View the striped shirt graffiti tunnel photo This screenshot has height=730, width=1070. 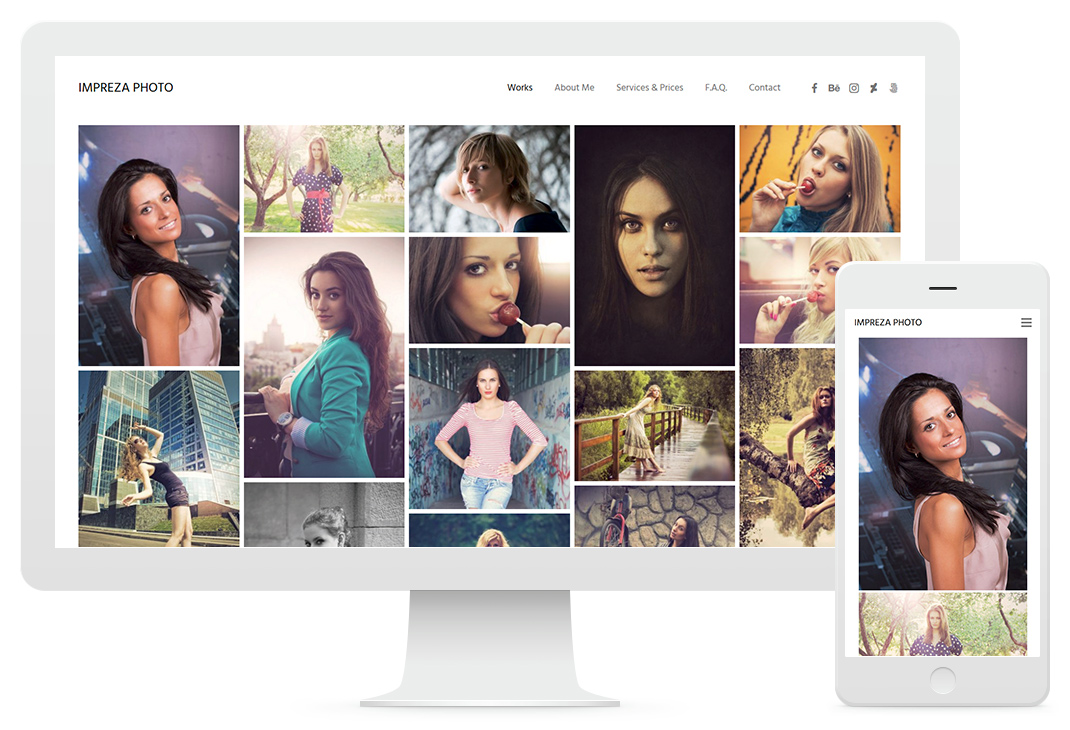489,428
